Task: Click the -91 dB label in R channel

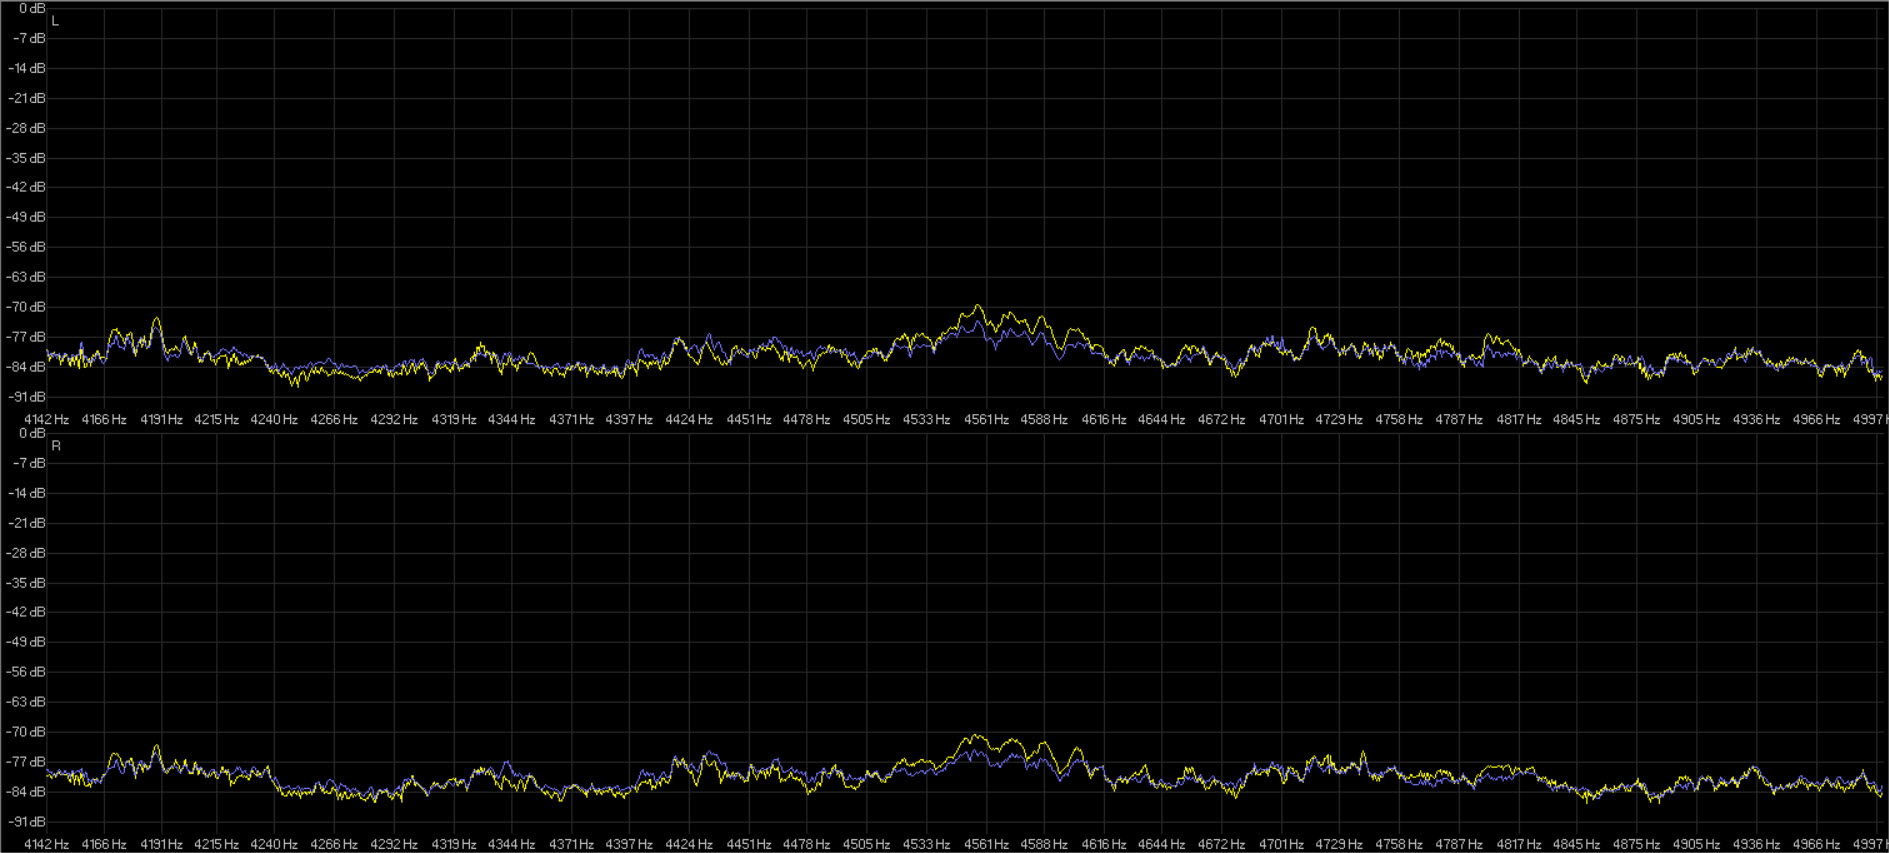Action: 27,822
